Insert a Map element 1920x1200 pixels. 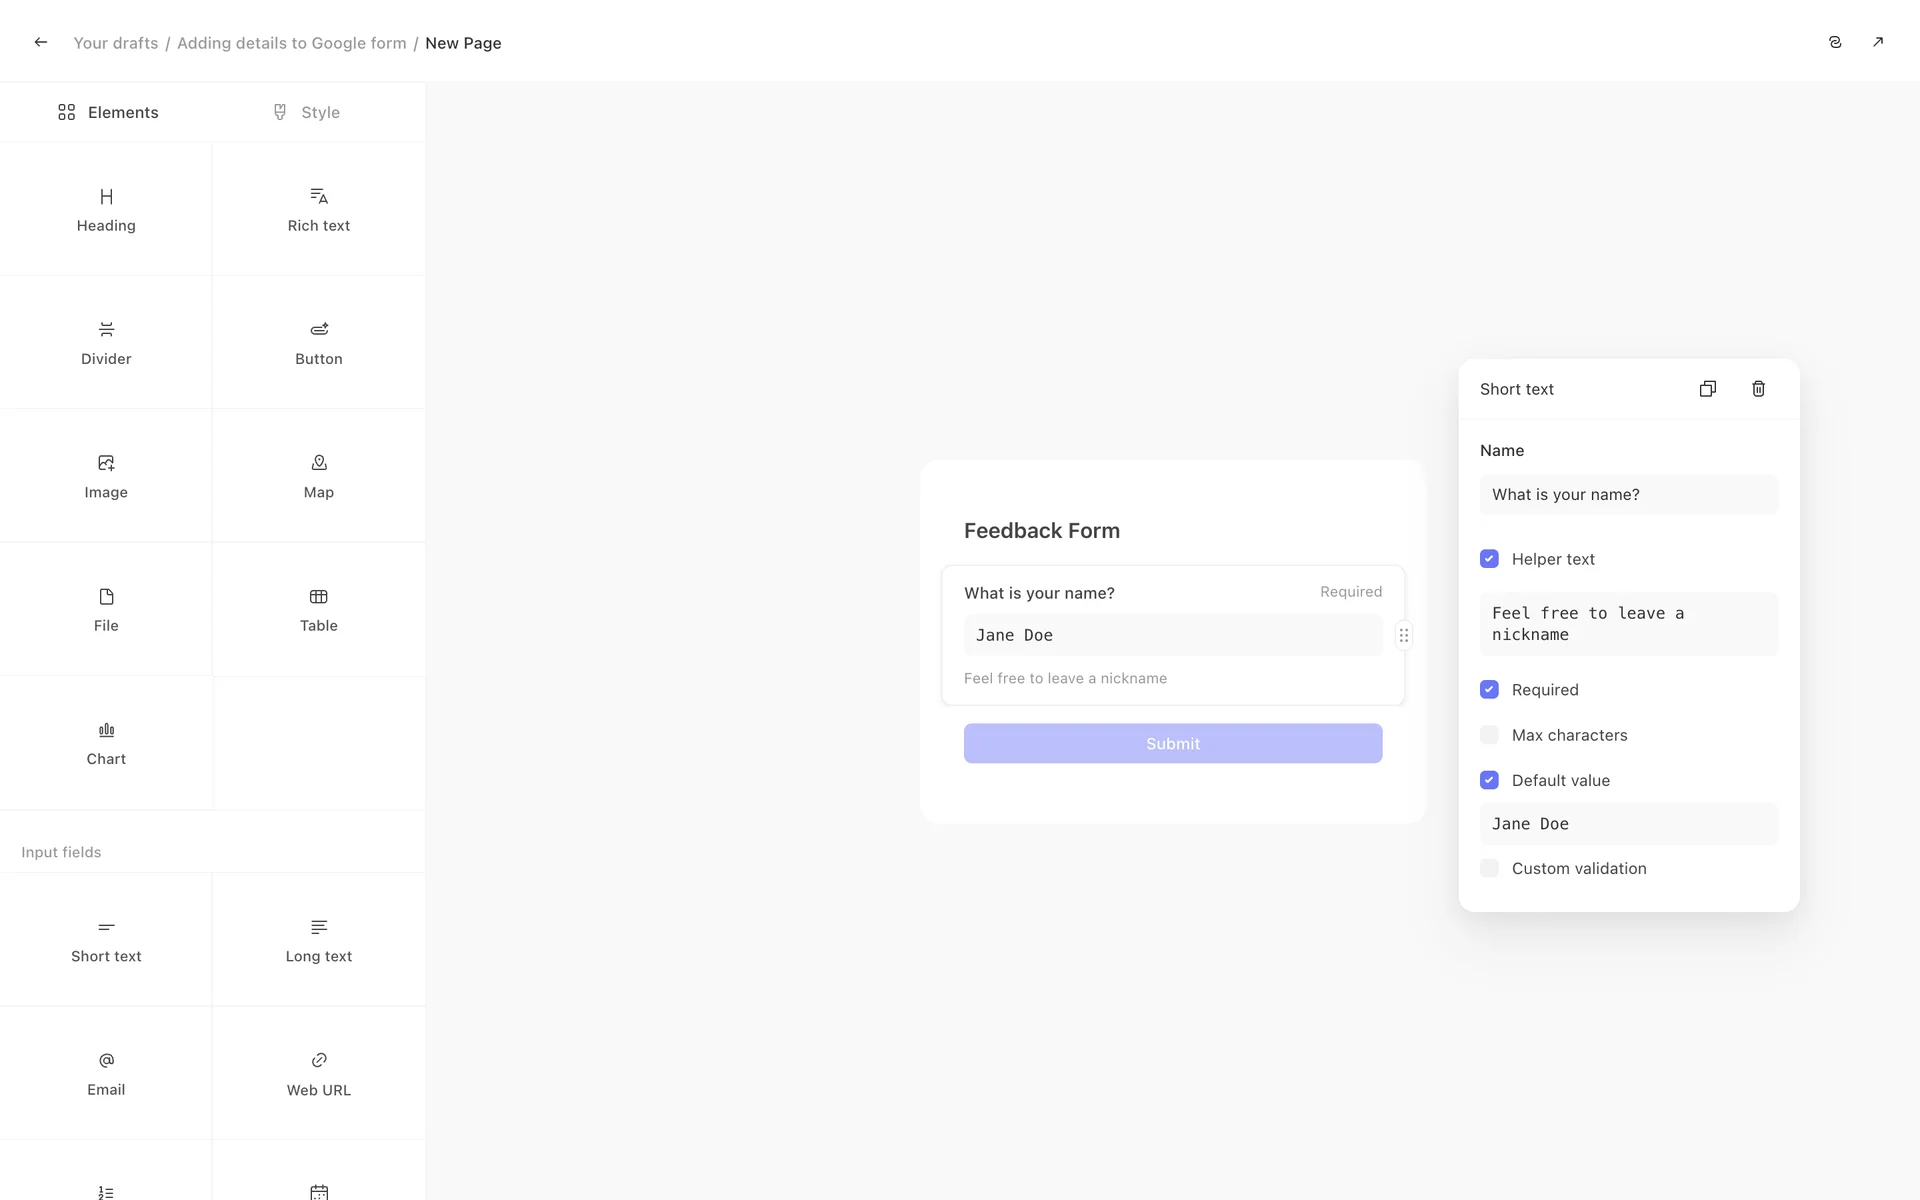pos(318,476)
